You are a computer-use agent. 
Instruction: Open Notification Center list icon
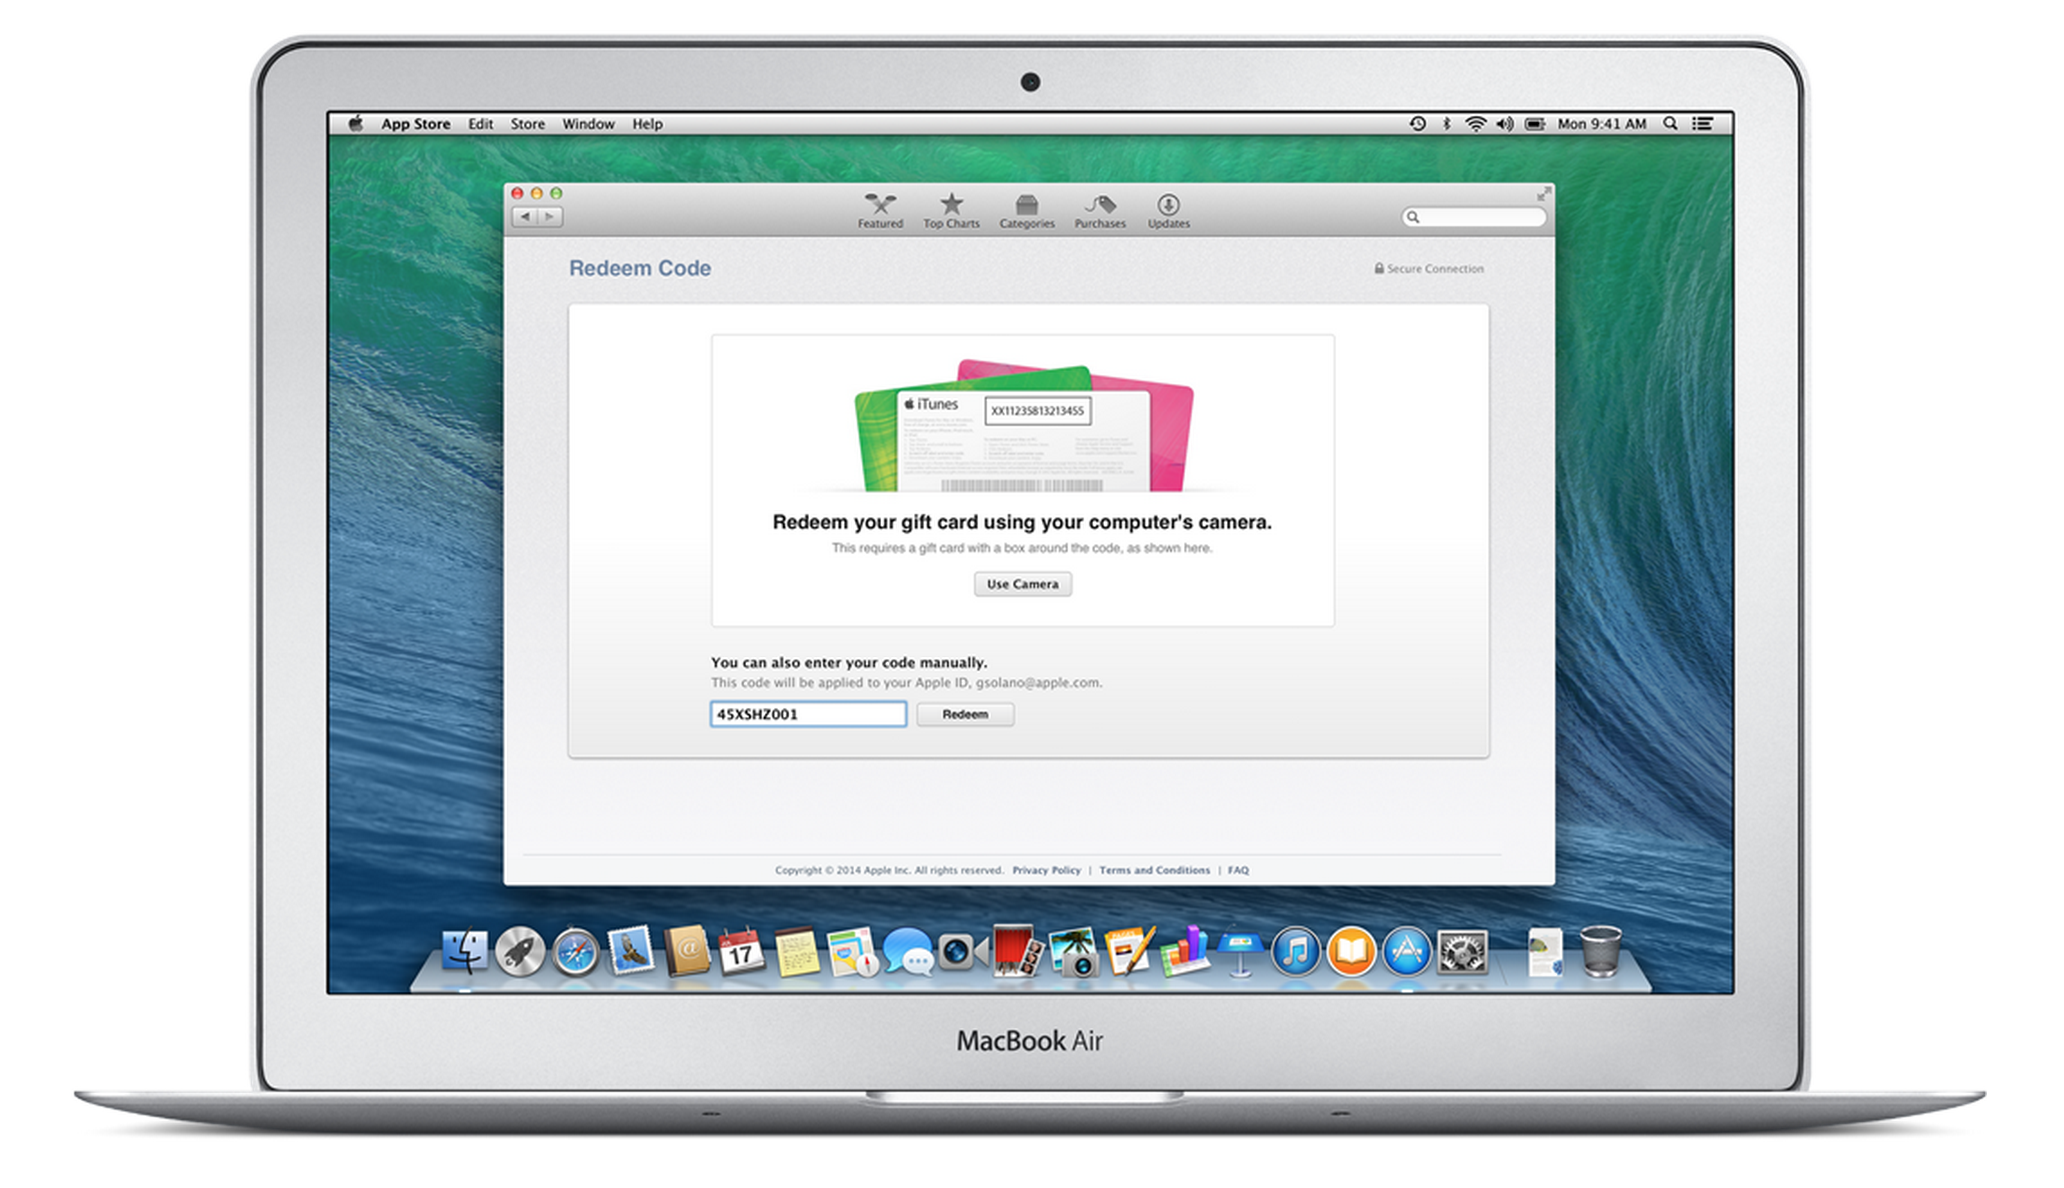click(1702, 124)
